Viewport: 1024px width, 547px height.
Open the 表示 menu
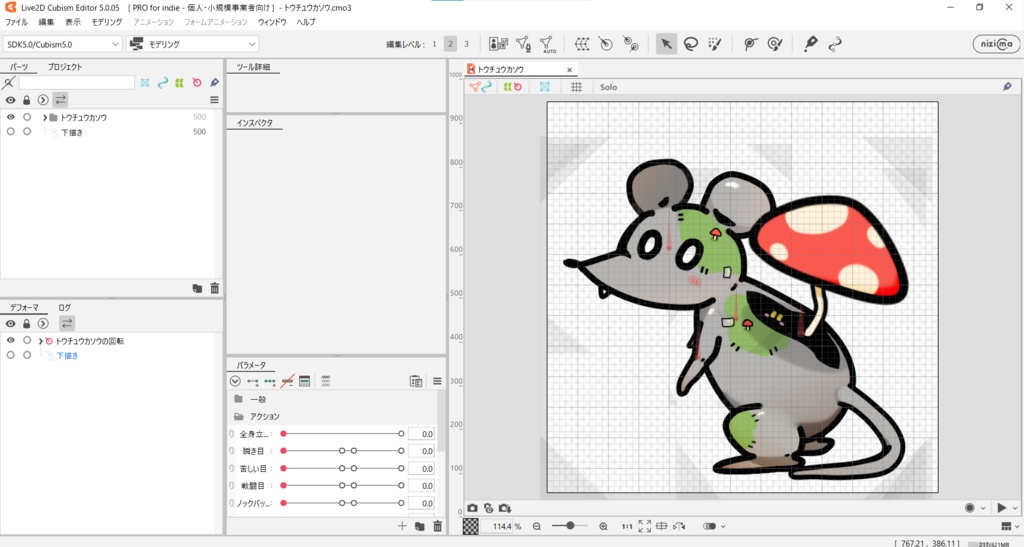click(73, 22)
